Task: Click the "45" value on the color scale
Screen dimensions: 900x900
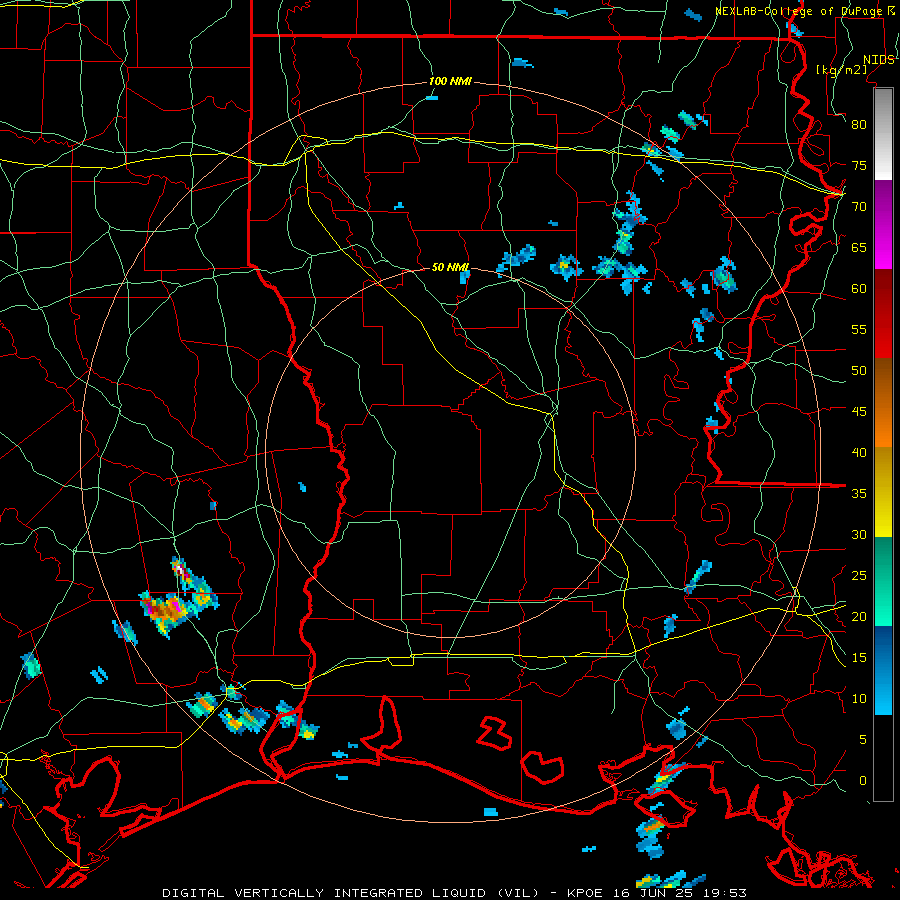Action: [859, 412]
